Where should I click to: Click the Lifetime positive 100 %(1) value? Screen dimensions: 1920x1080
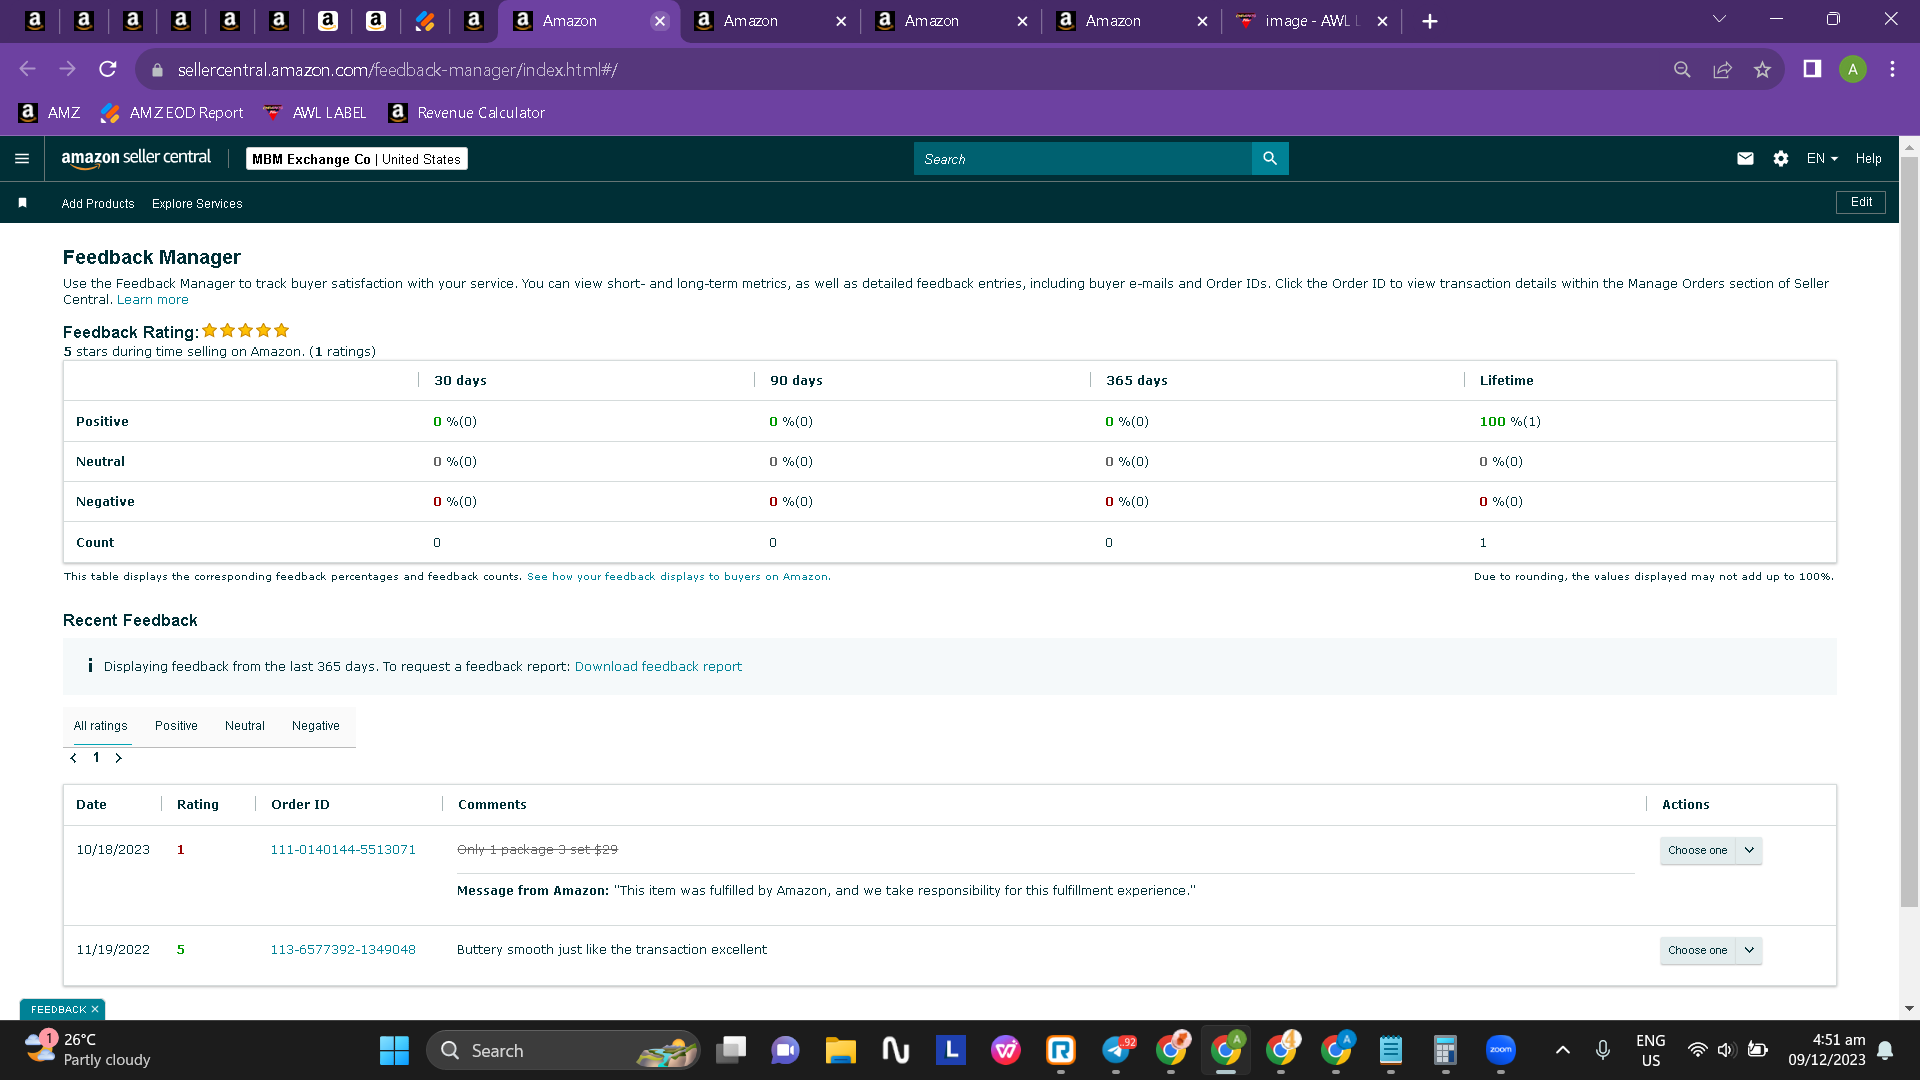click(1510, 422)
